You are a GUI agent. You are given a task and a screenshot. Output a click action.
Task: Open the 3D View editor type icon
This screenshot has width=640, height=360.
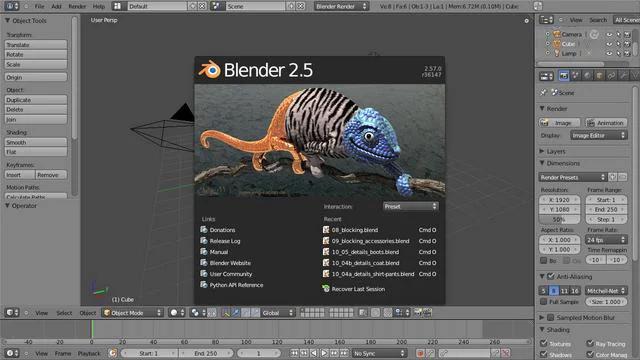click(x=11, y=313)
